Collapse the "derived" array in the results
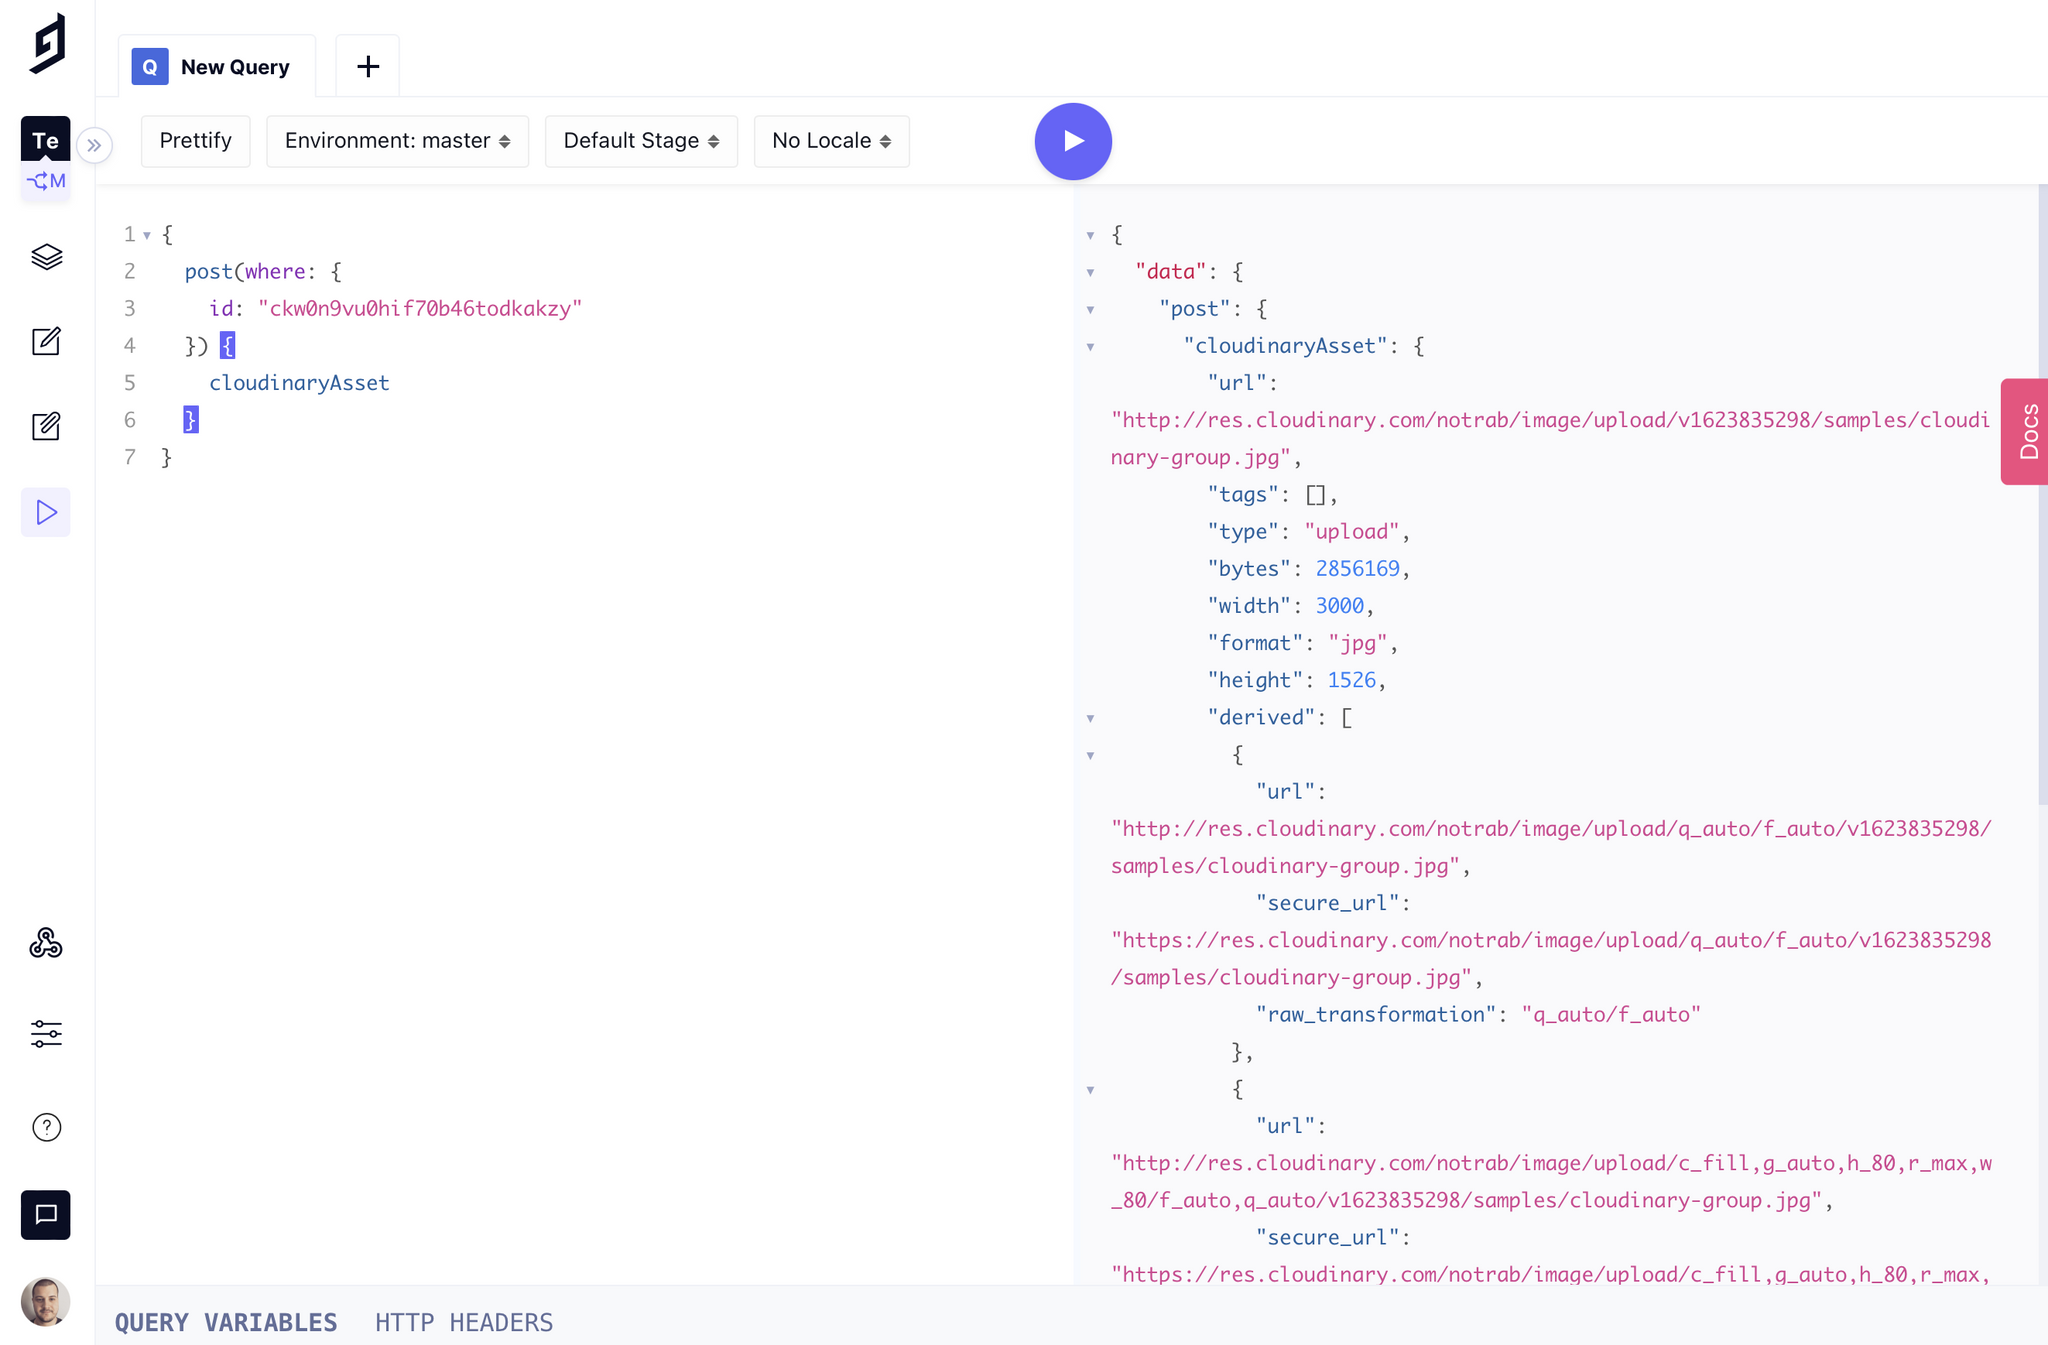 [x=1090, y=718]
